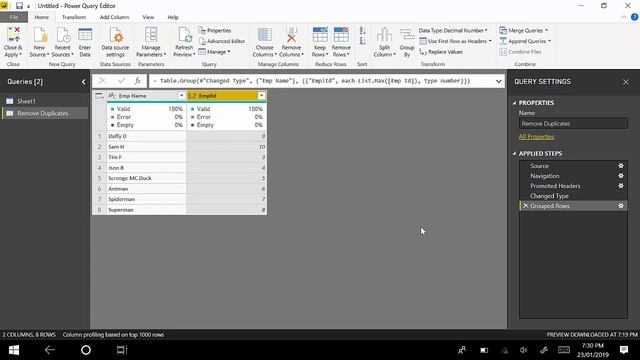Screen dimensions: 640x360
Task: Switch to the Add Column tab
Action: [114, 17]
